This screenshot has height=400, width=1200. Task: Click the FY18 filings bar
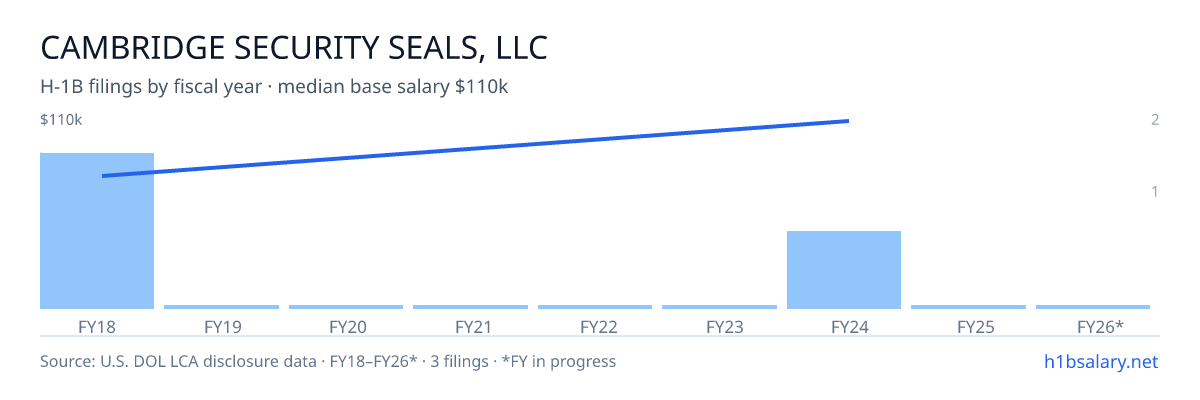pos(97,231)
